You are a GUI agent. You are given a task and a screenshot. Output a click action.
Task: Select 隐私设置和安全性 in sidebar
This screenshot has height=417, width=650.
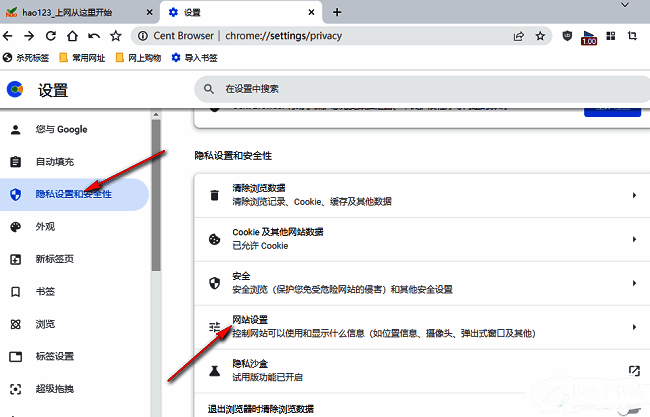click(75, 194)
